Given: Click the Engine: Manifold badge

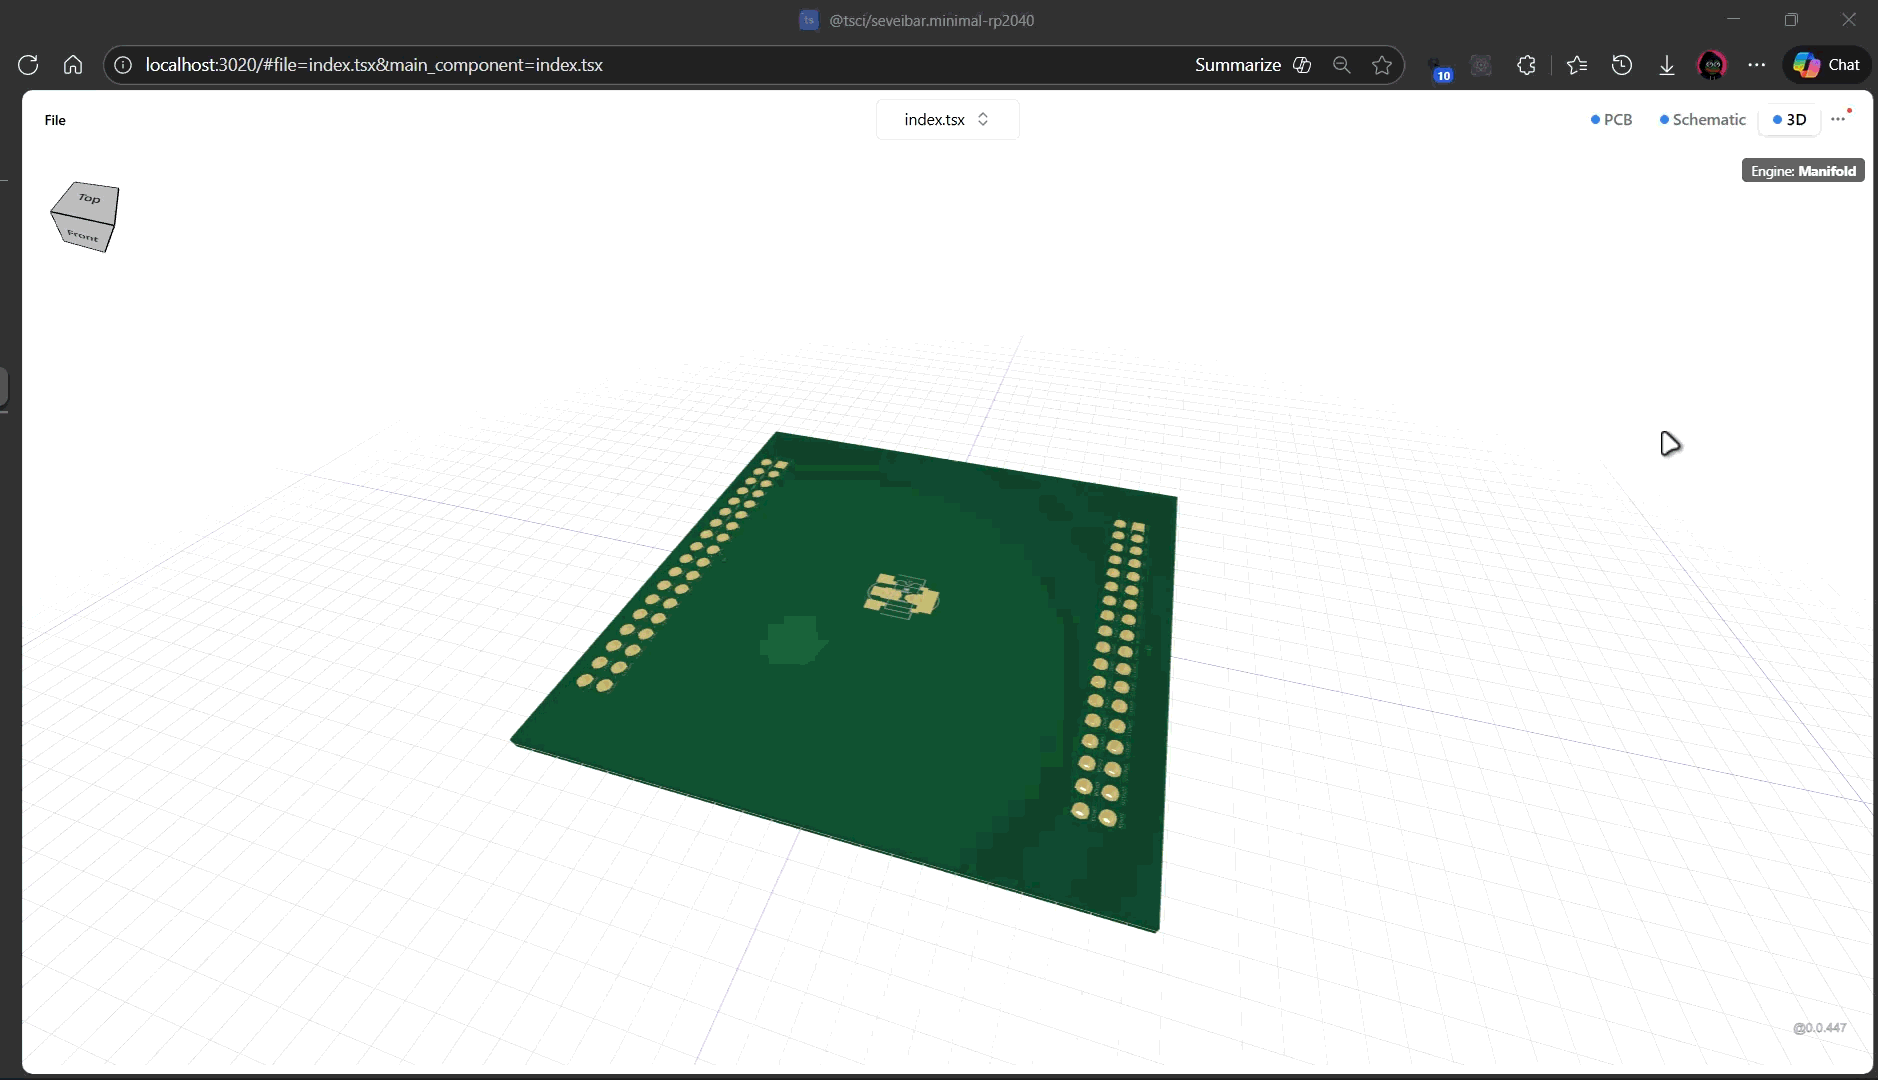Looking at the screenshot, I should point(1803,171).
